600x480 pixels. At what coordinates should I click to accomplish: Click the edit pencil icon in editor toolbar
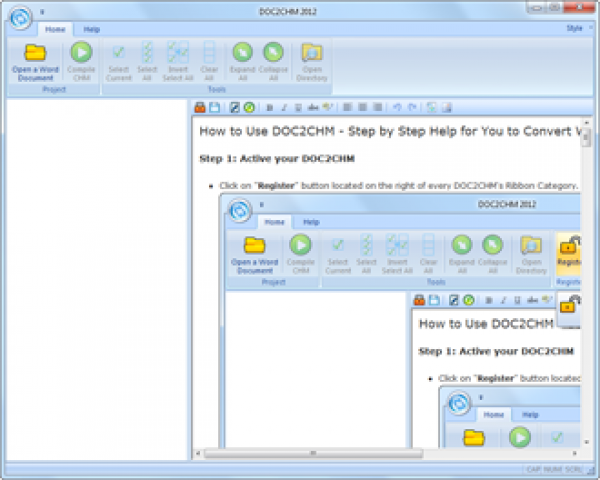pos(235,108)
